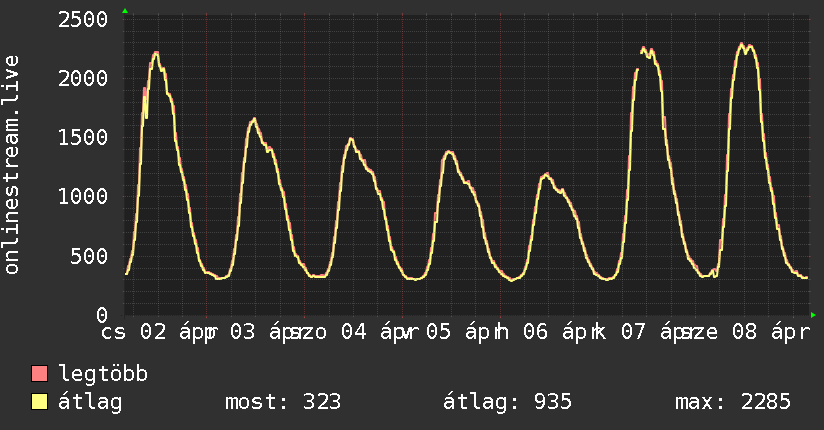The width and height of the screenshot is (824, 430).
Task: Click the onlinestream.live vertical axis title
Action: (x=12, y=165)
